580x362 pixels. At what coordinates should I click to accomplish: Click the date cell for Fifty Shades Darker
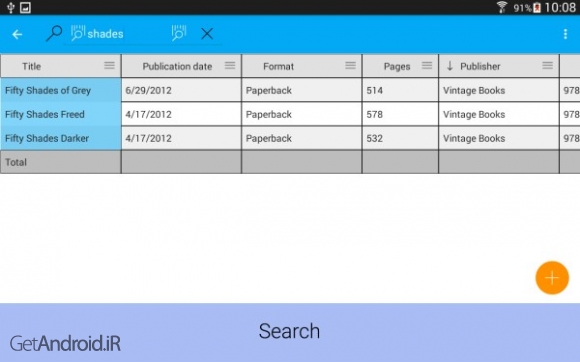coord(181,138)
